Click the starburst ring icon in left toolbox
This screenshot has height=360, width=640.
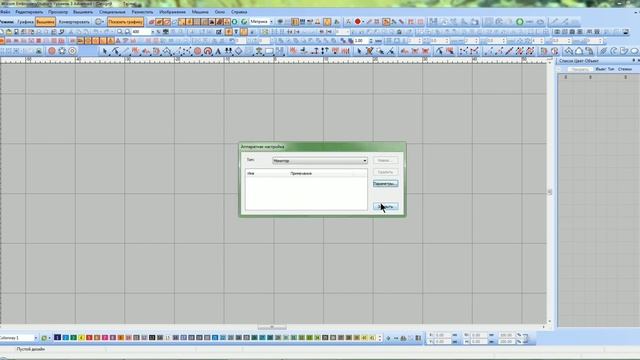click(x=62, y=51)
